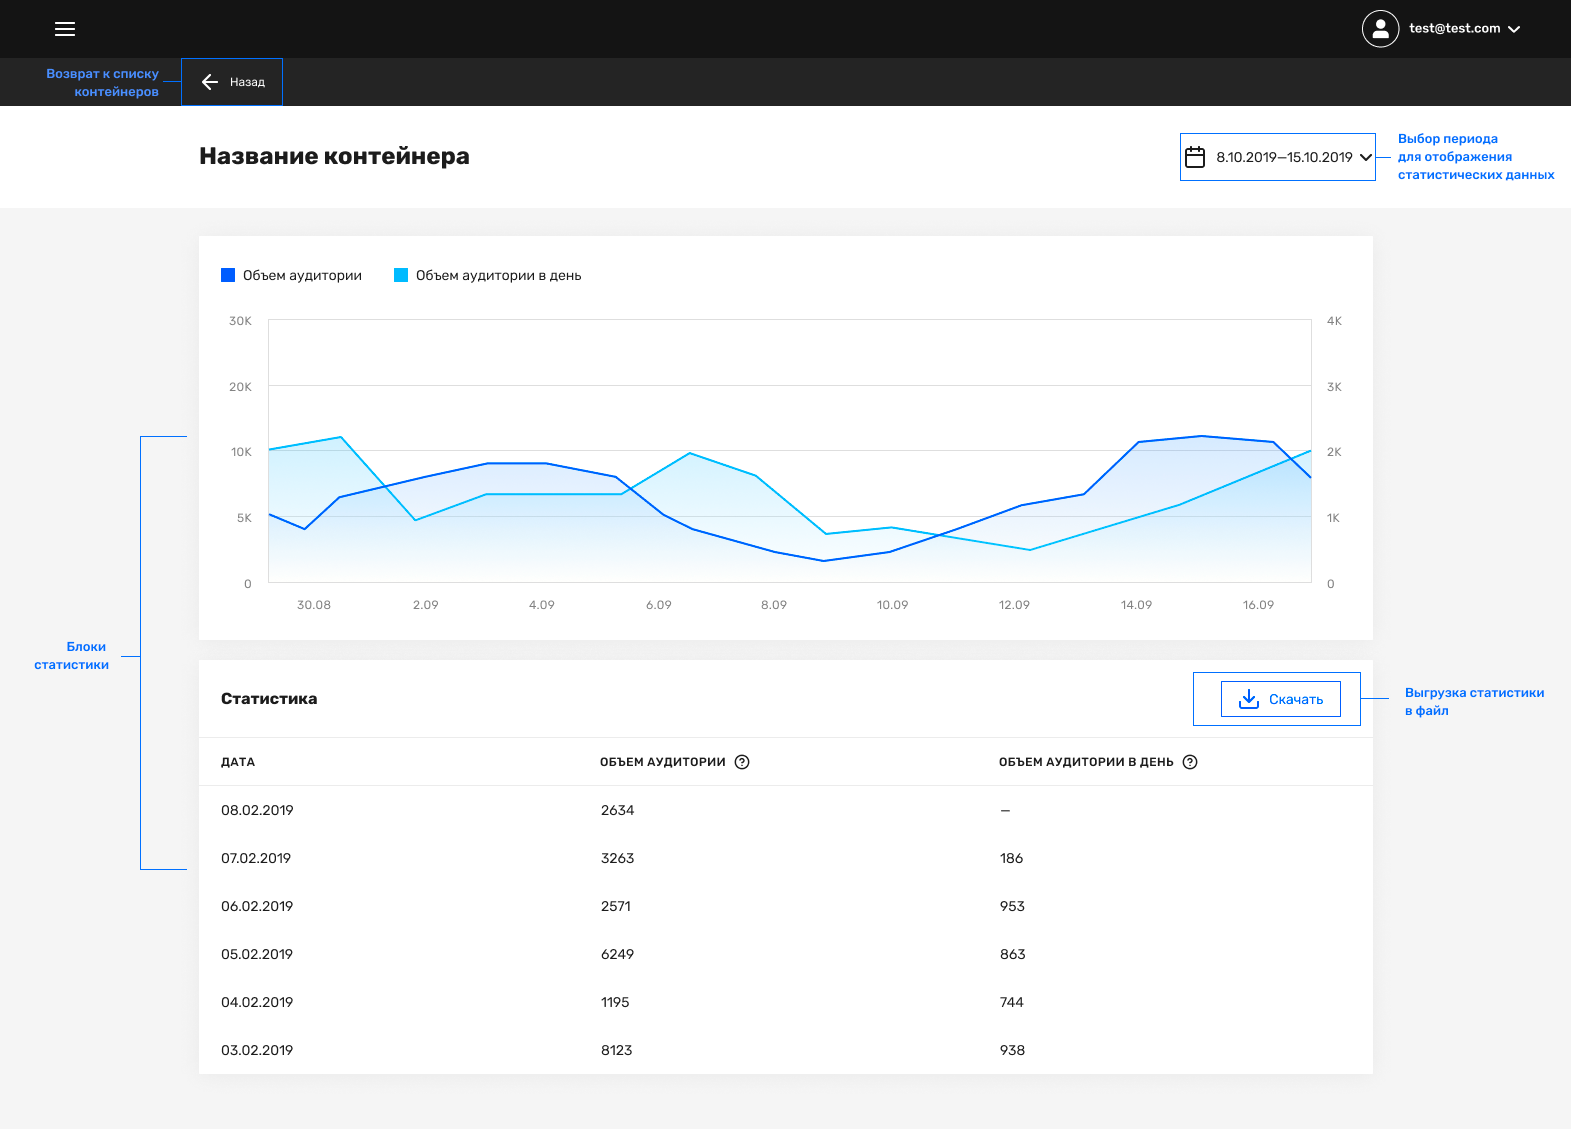Click the audience value 3263

pyautogui.click(x=618, y=858)
